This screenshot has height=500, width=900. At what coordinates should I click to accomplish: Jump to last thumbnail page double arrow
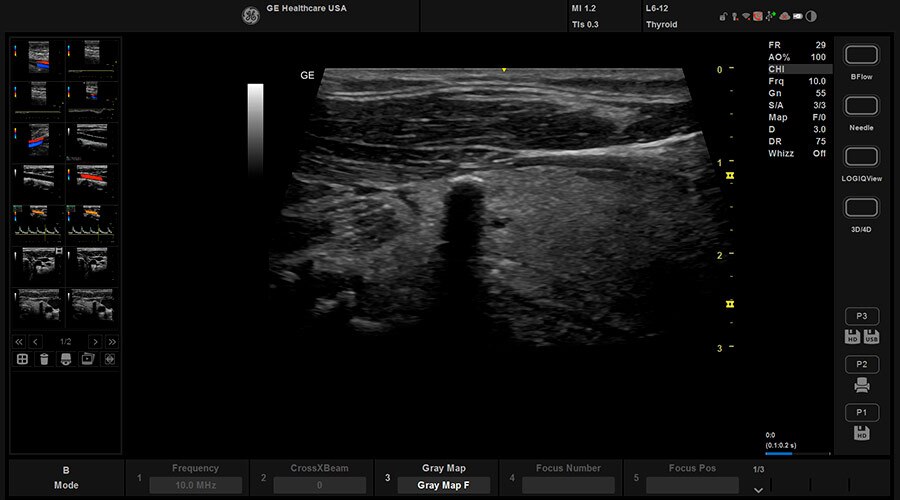110,341
